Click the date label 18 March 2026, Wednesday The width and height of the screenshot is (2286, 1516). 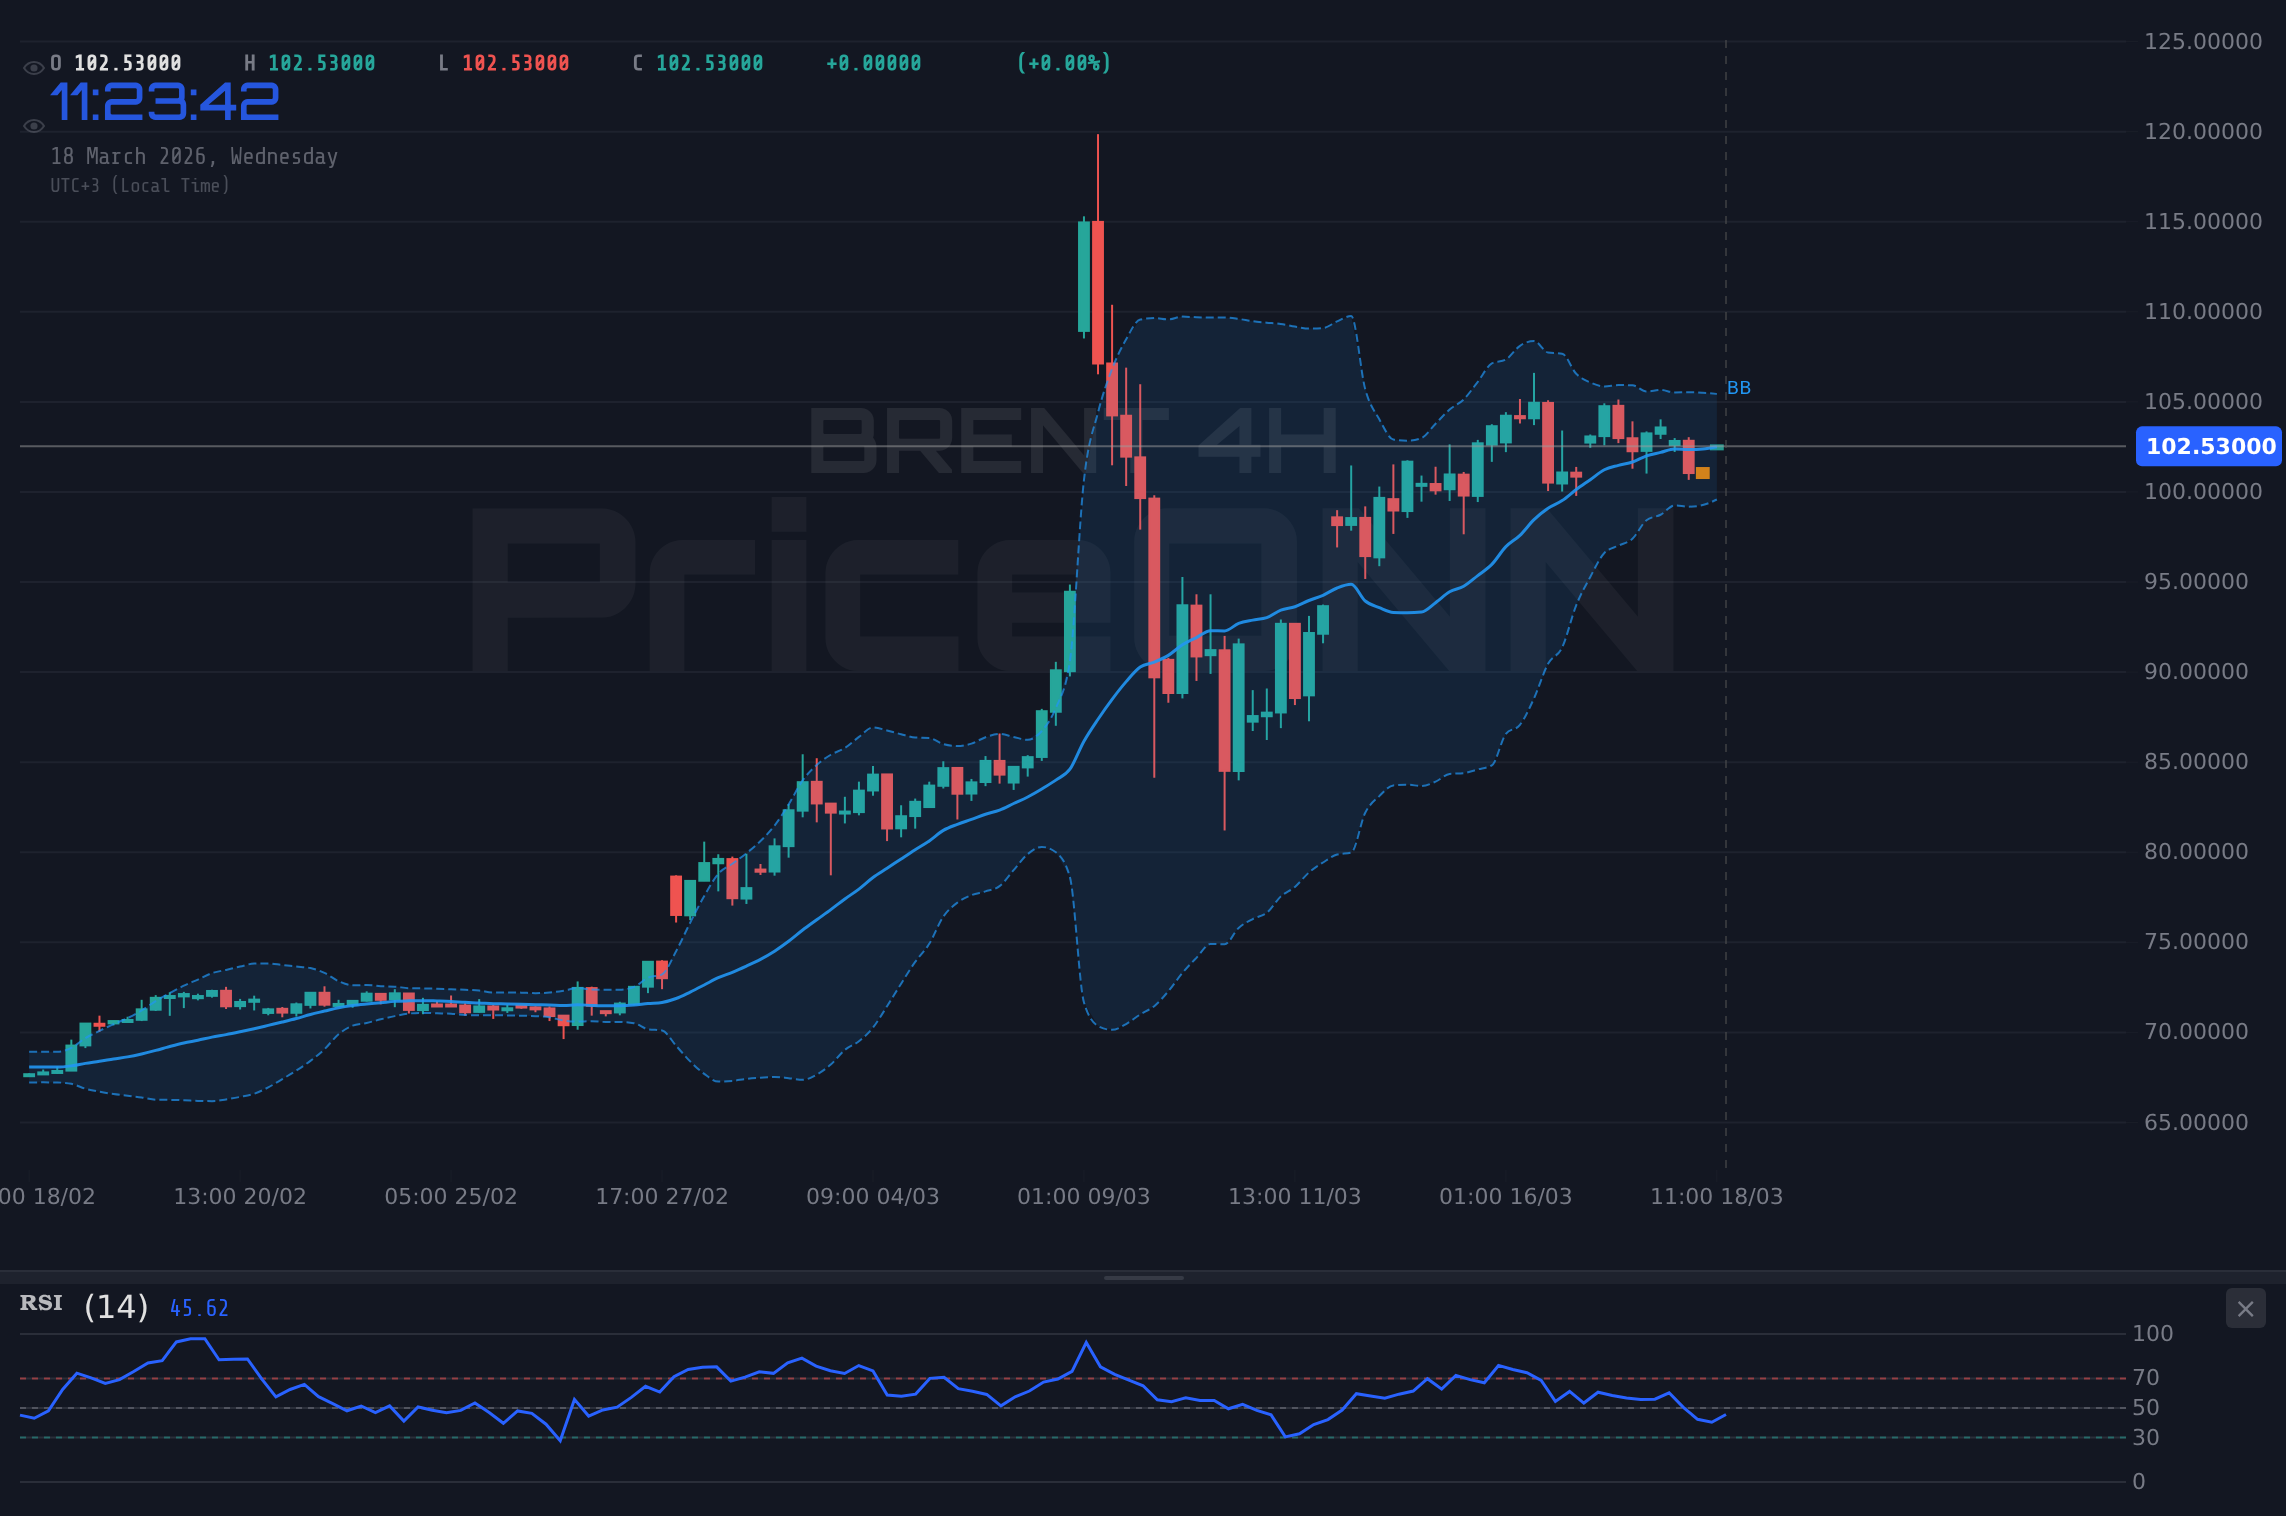tap(195, 156)
